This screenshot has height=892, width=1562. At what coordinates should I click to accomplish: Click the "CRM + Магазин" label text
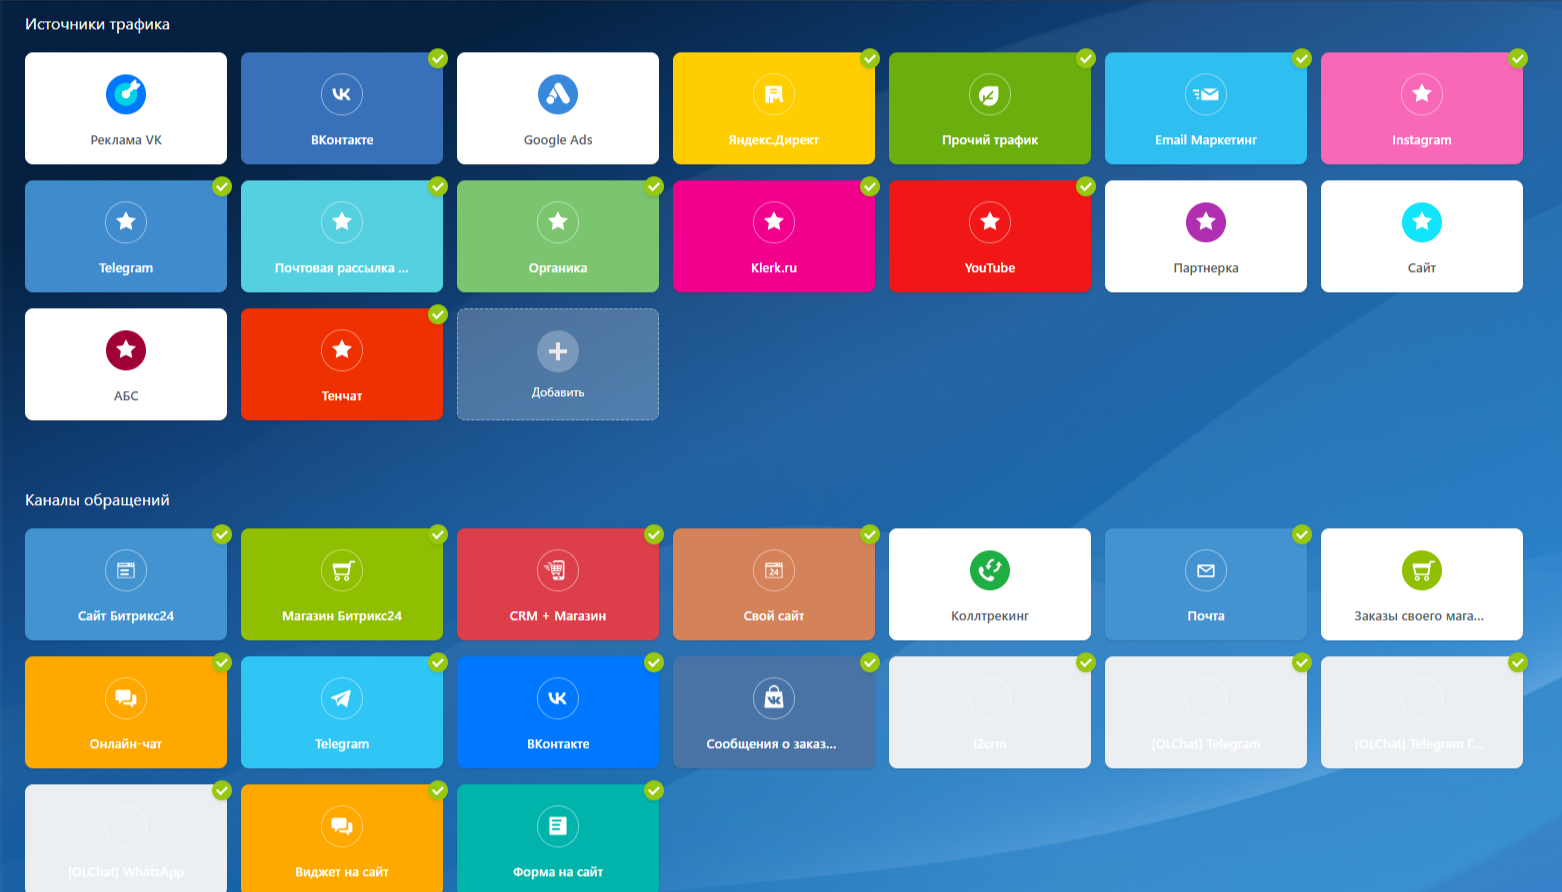[558, 616]
